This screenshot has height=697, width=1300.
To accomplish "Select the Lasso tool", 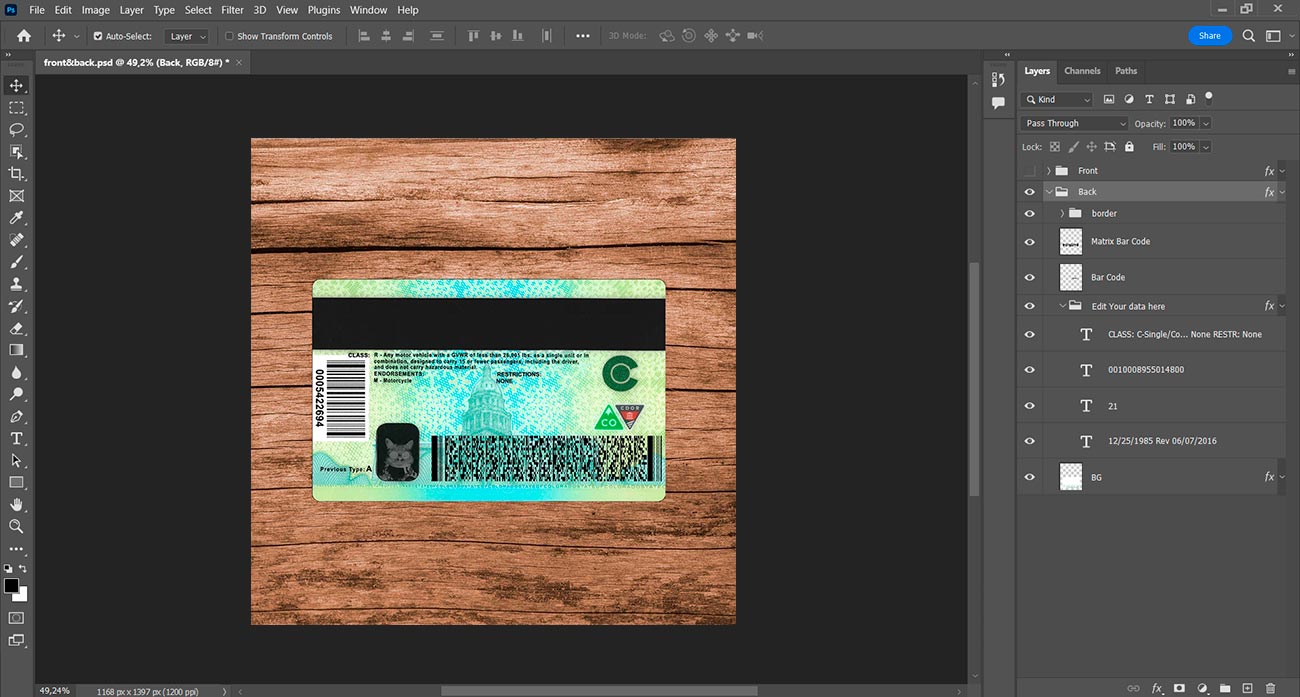I will click(x=16, y=130).
